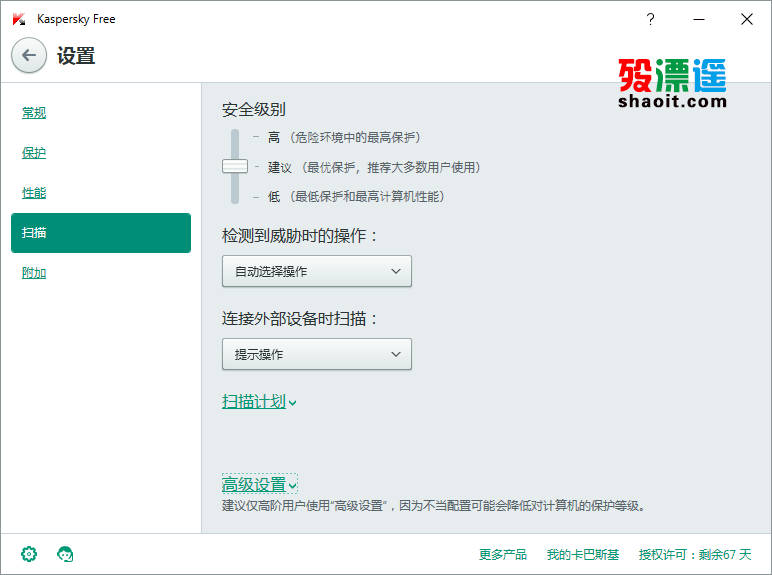
Task: Close the Kaspersky Free window
Action: (746, 19)
